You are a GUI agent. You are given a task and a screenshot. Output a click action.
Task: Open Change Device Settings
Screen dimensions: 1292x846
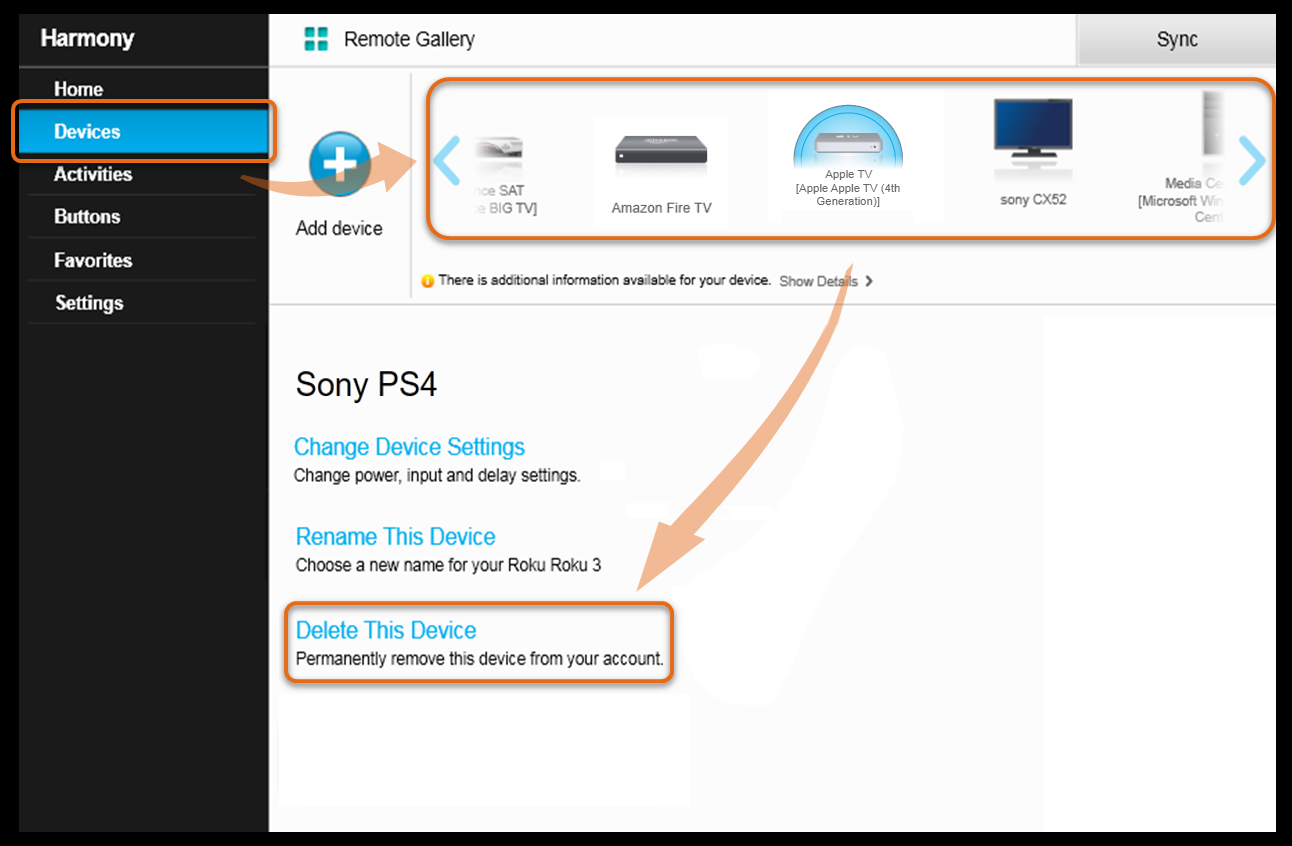(x=409, y=447)
